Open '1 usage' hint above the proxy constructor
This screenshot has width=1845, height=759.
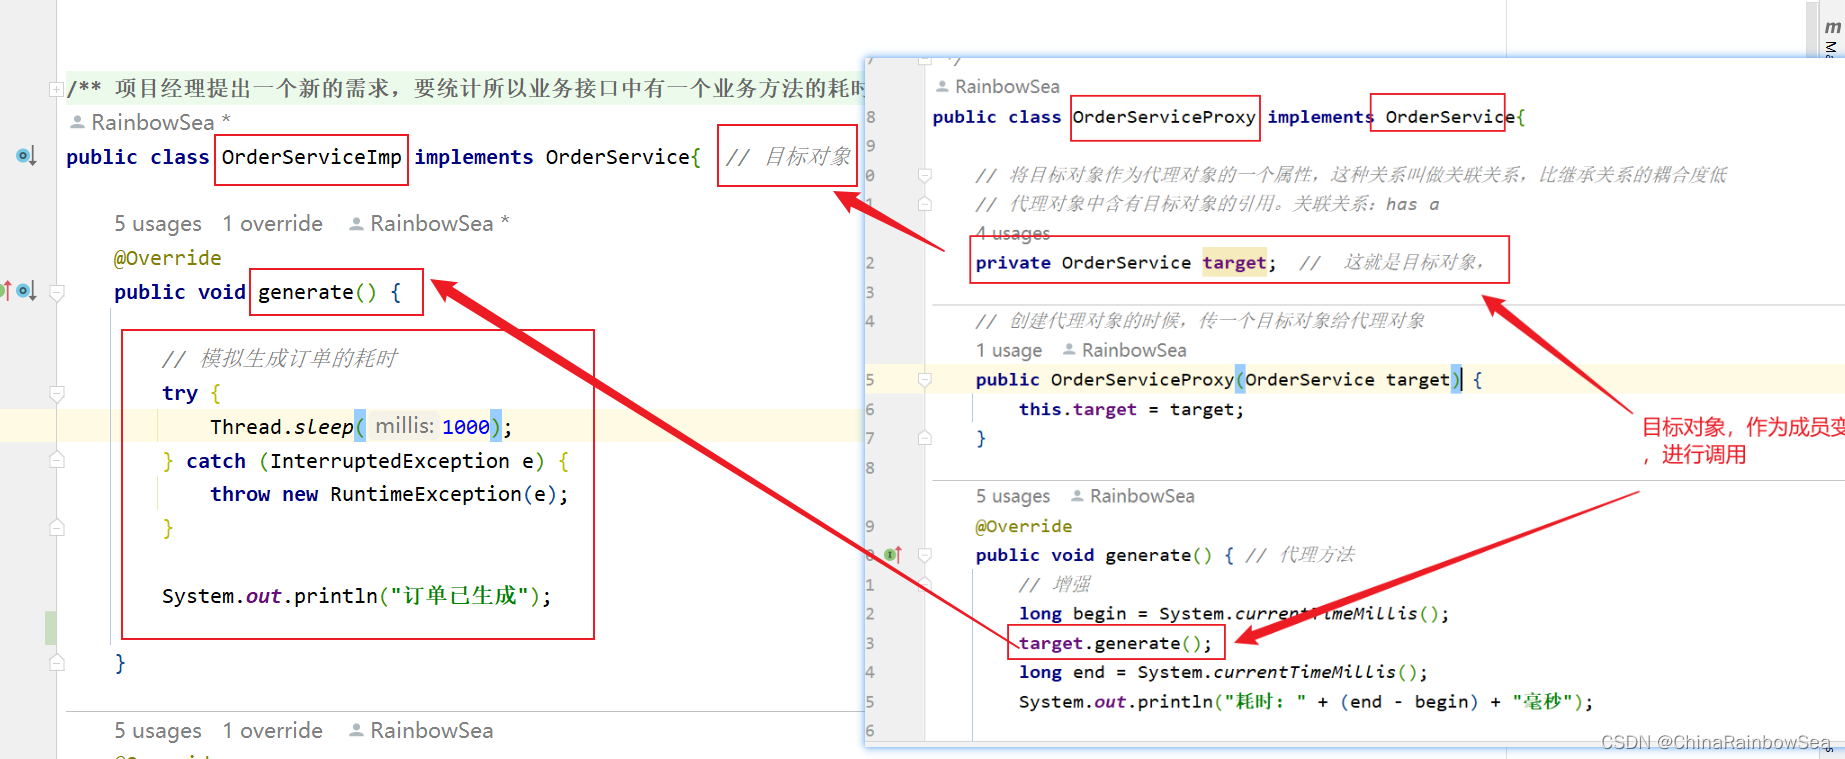point(1009,350)
